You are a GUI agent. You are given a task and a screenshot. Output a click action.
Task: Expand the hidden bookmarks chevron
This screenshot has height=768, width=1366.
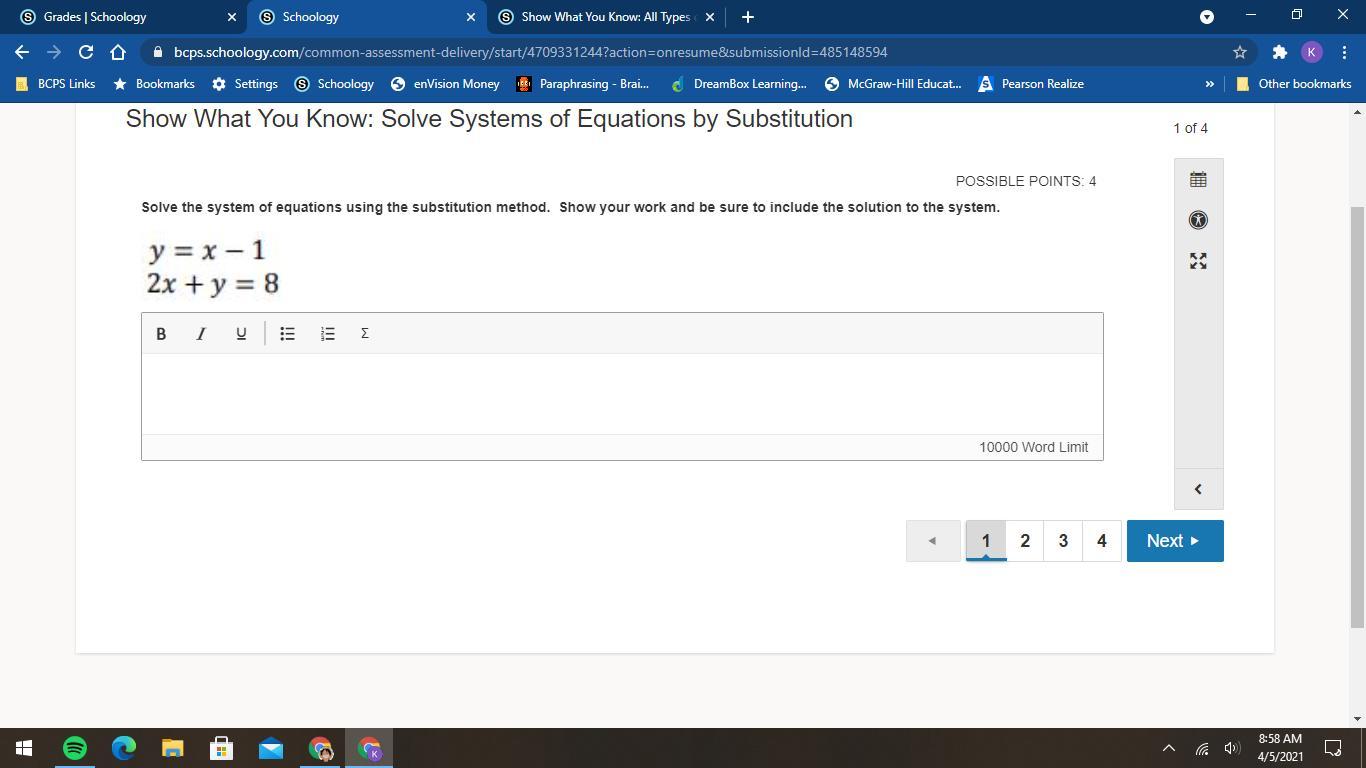pyautogui.click(x=1209, y=84)
